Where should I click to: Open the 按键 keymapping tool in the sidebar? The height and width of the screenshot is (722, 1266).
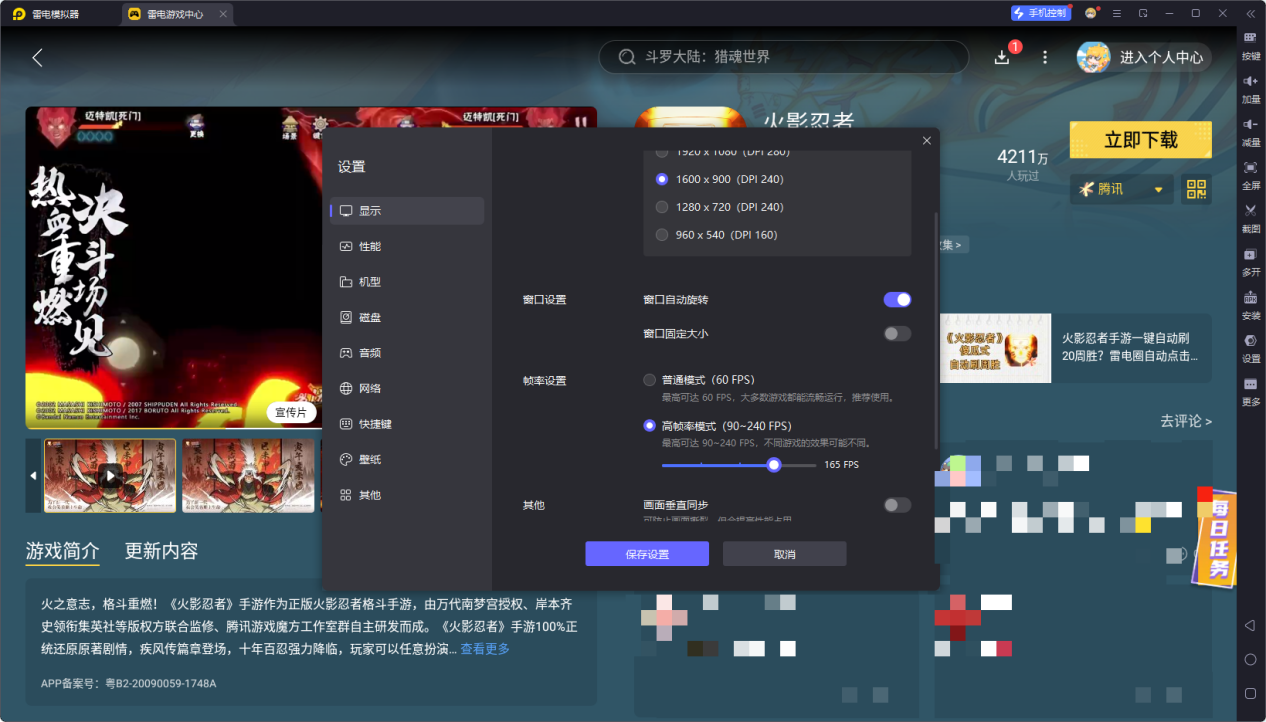point(1250,44)
